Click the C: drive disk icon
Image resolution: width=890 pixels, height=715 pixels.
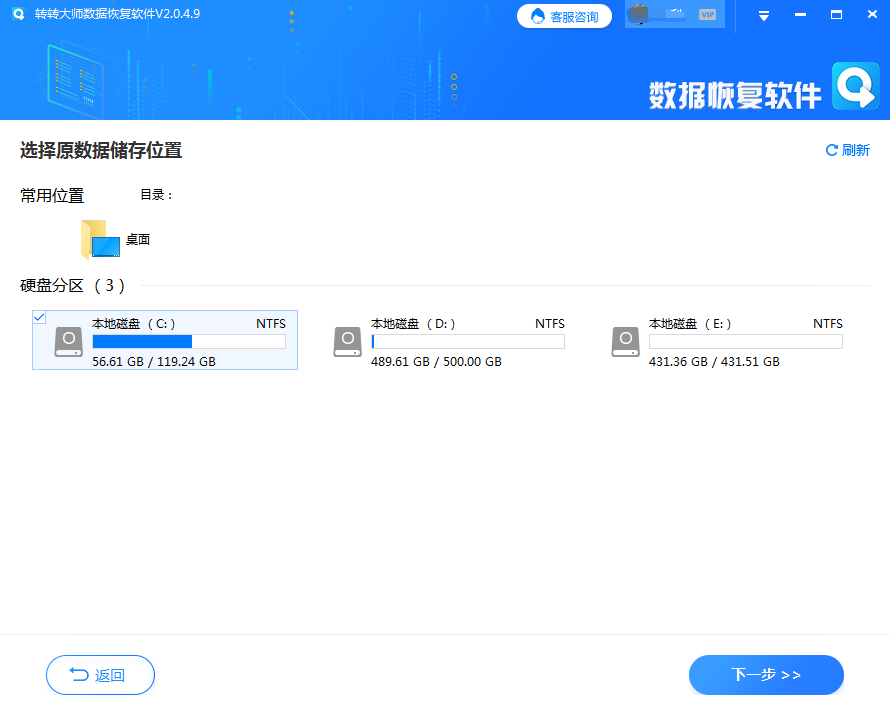pos(69,342)
